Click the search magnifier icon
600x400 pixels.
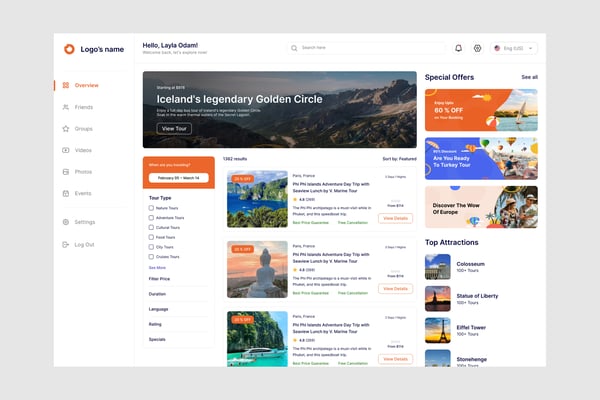(294, 48)
